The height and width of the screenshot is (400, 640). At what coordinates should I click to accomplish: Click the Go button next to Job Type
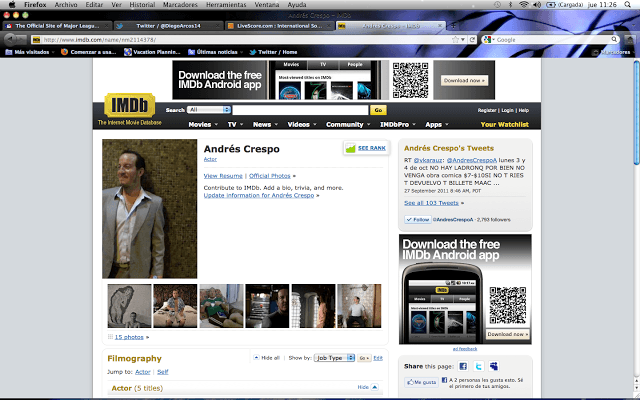coord(364,358)
